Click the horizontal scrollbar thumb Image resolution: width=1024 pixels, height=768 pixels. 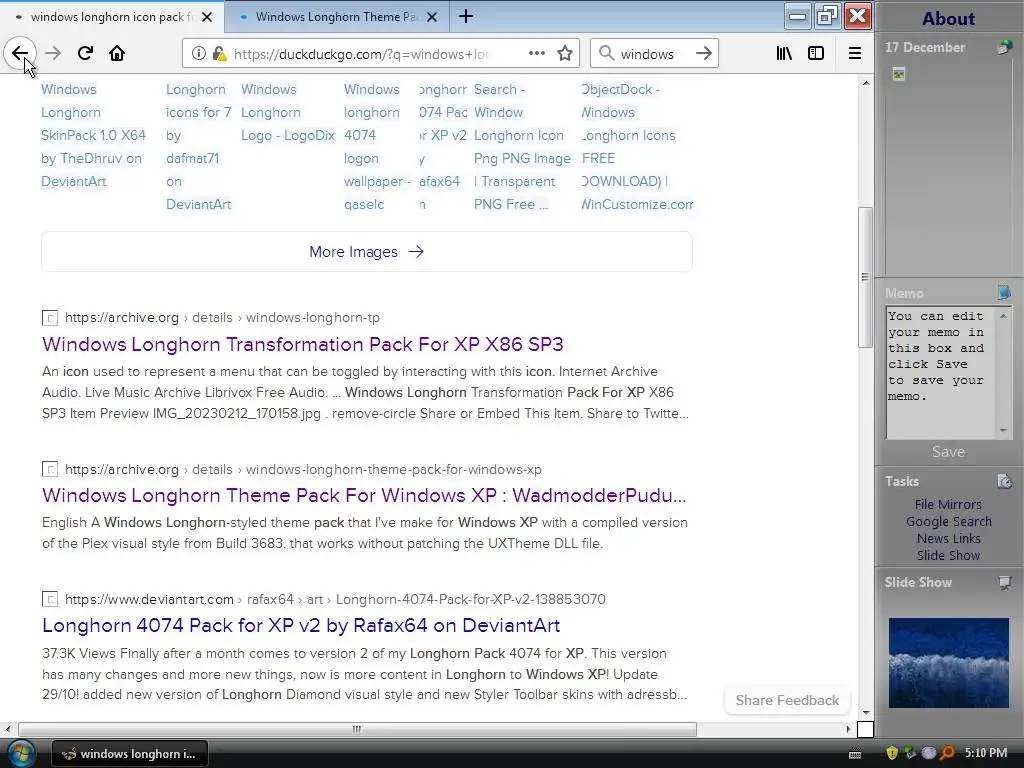tap(357, 729)
